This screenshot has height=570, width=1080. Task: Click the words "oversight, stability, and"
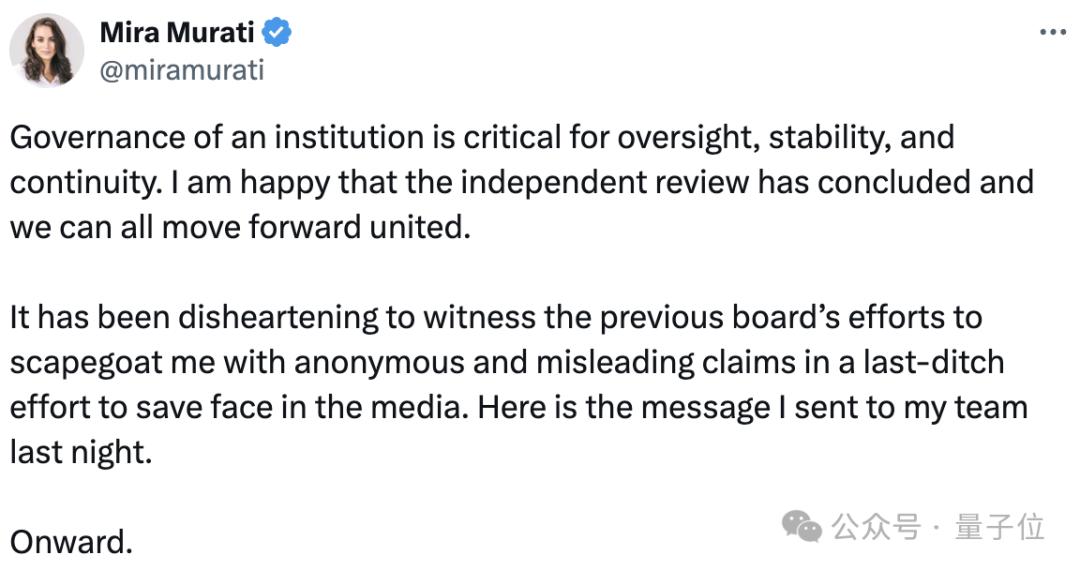coord(786,137)
